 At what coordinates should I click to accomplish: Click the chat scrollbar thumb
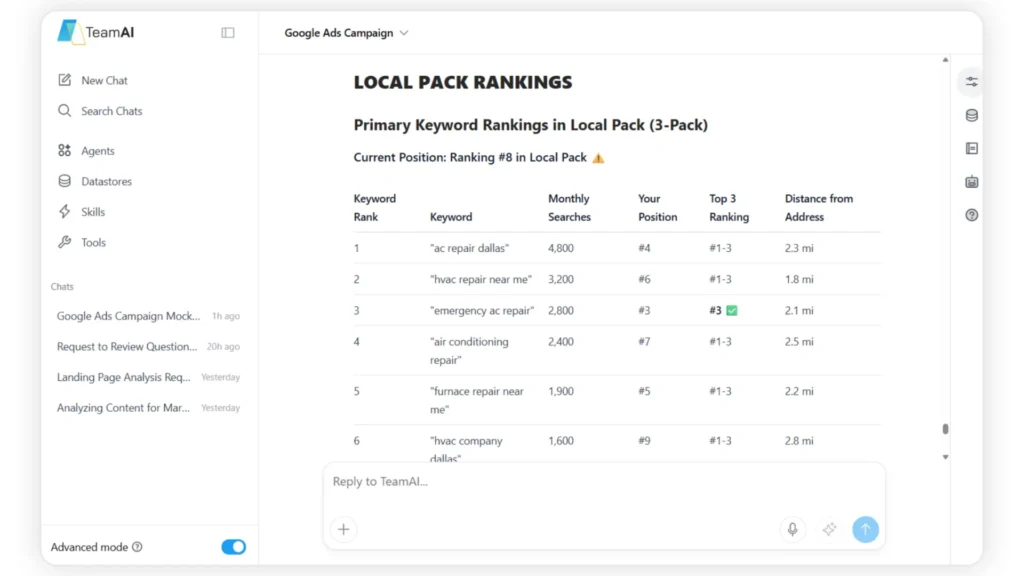click(945, 429)
